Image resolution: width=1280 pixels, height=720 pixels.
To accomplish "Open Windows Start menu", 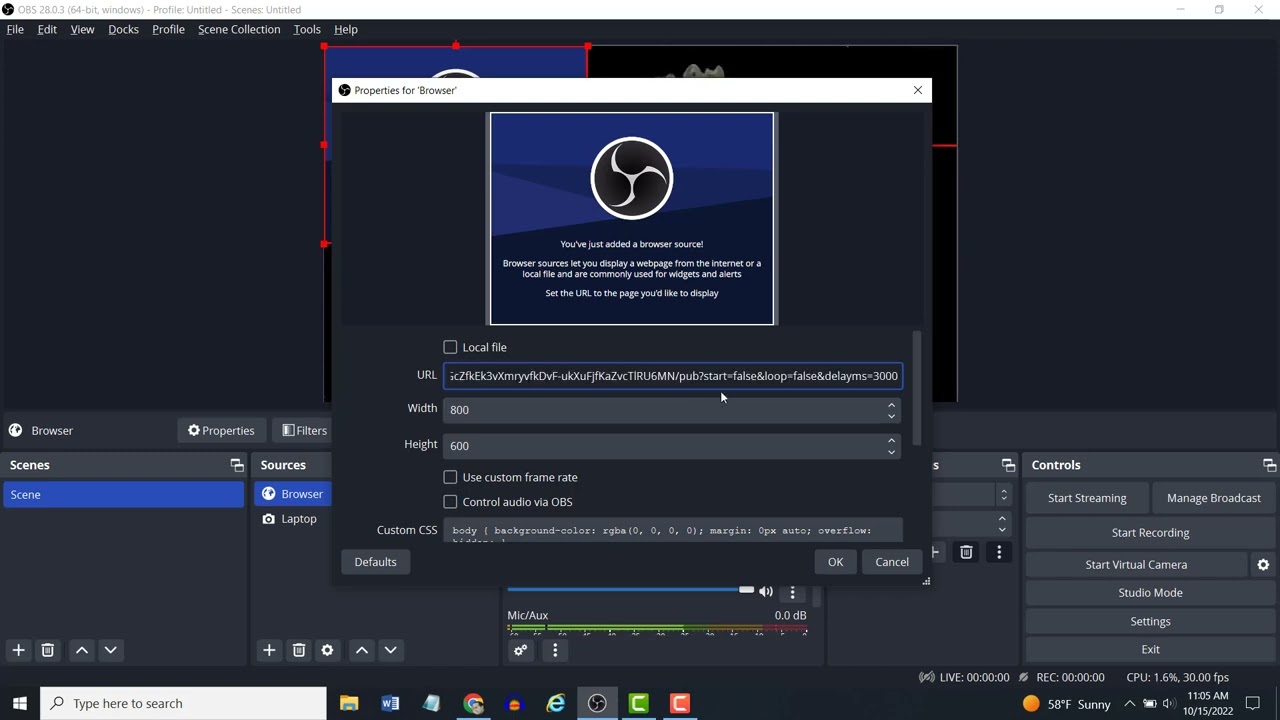I will (x=19, y=703).
